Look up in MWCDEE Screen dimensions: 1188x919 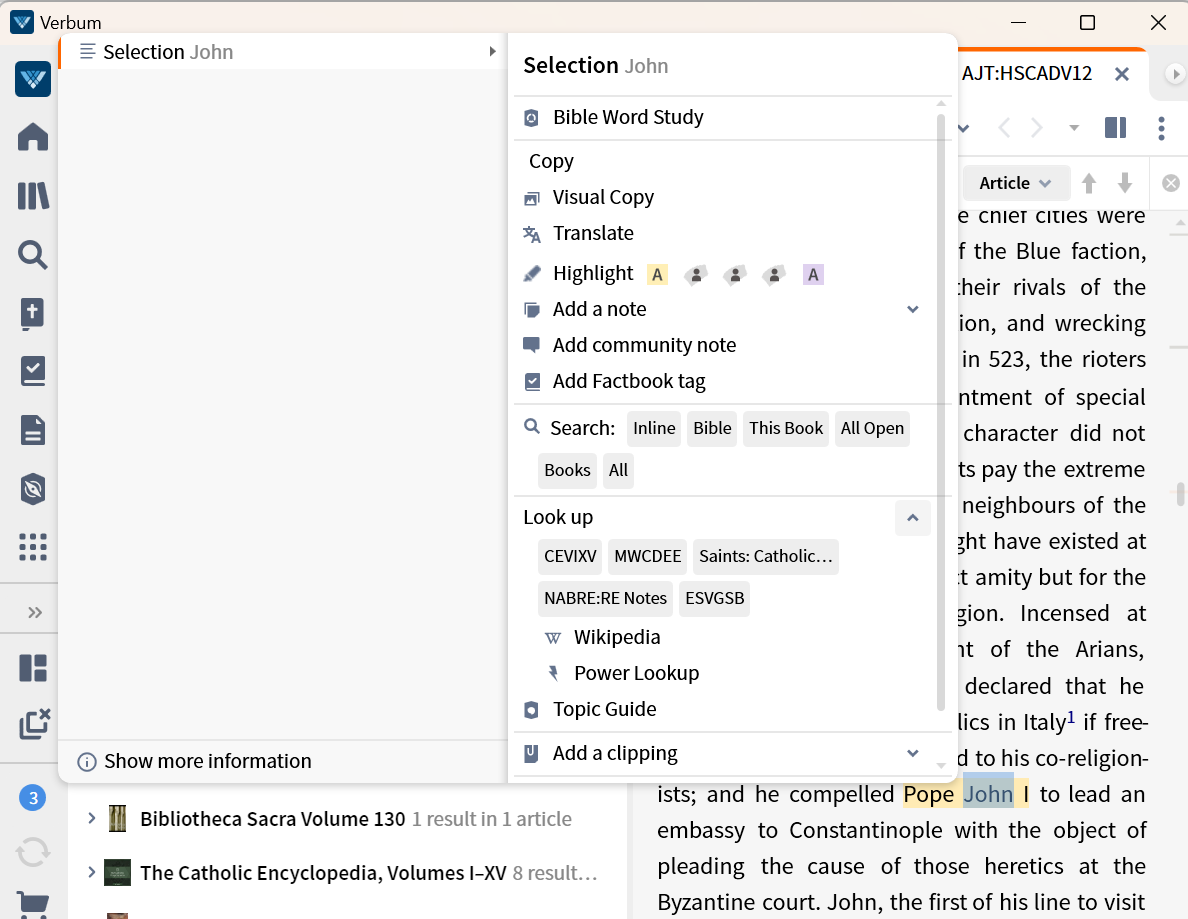pos(648,557)
